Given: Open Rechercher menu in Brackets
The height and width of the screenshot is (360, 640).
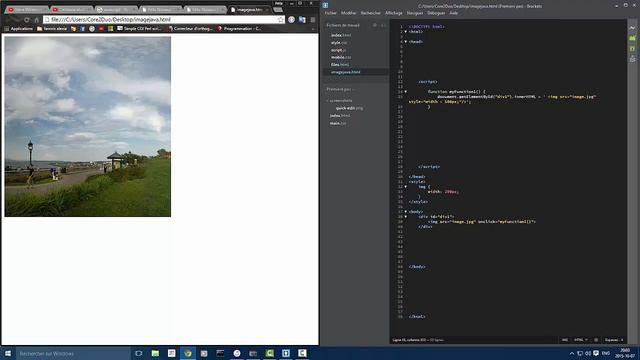Looking at the screenshot, I should click(371, 13).
